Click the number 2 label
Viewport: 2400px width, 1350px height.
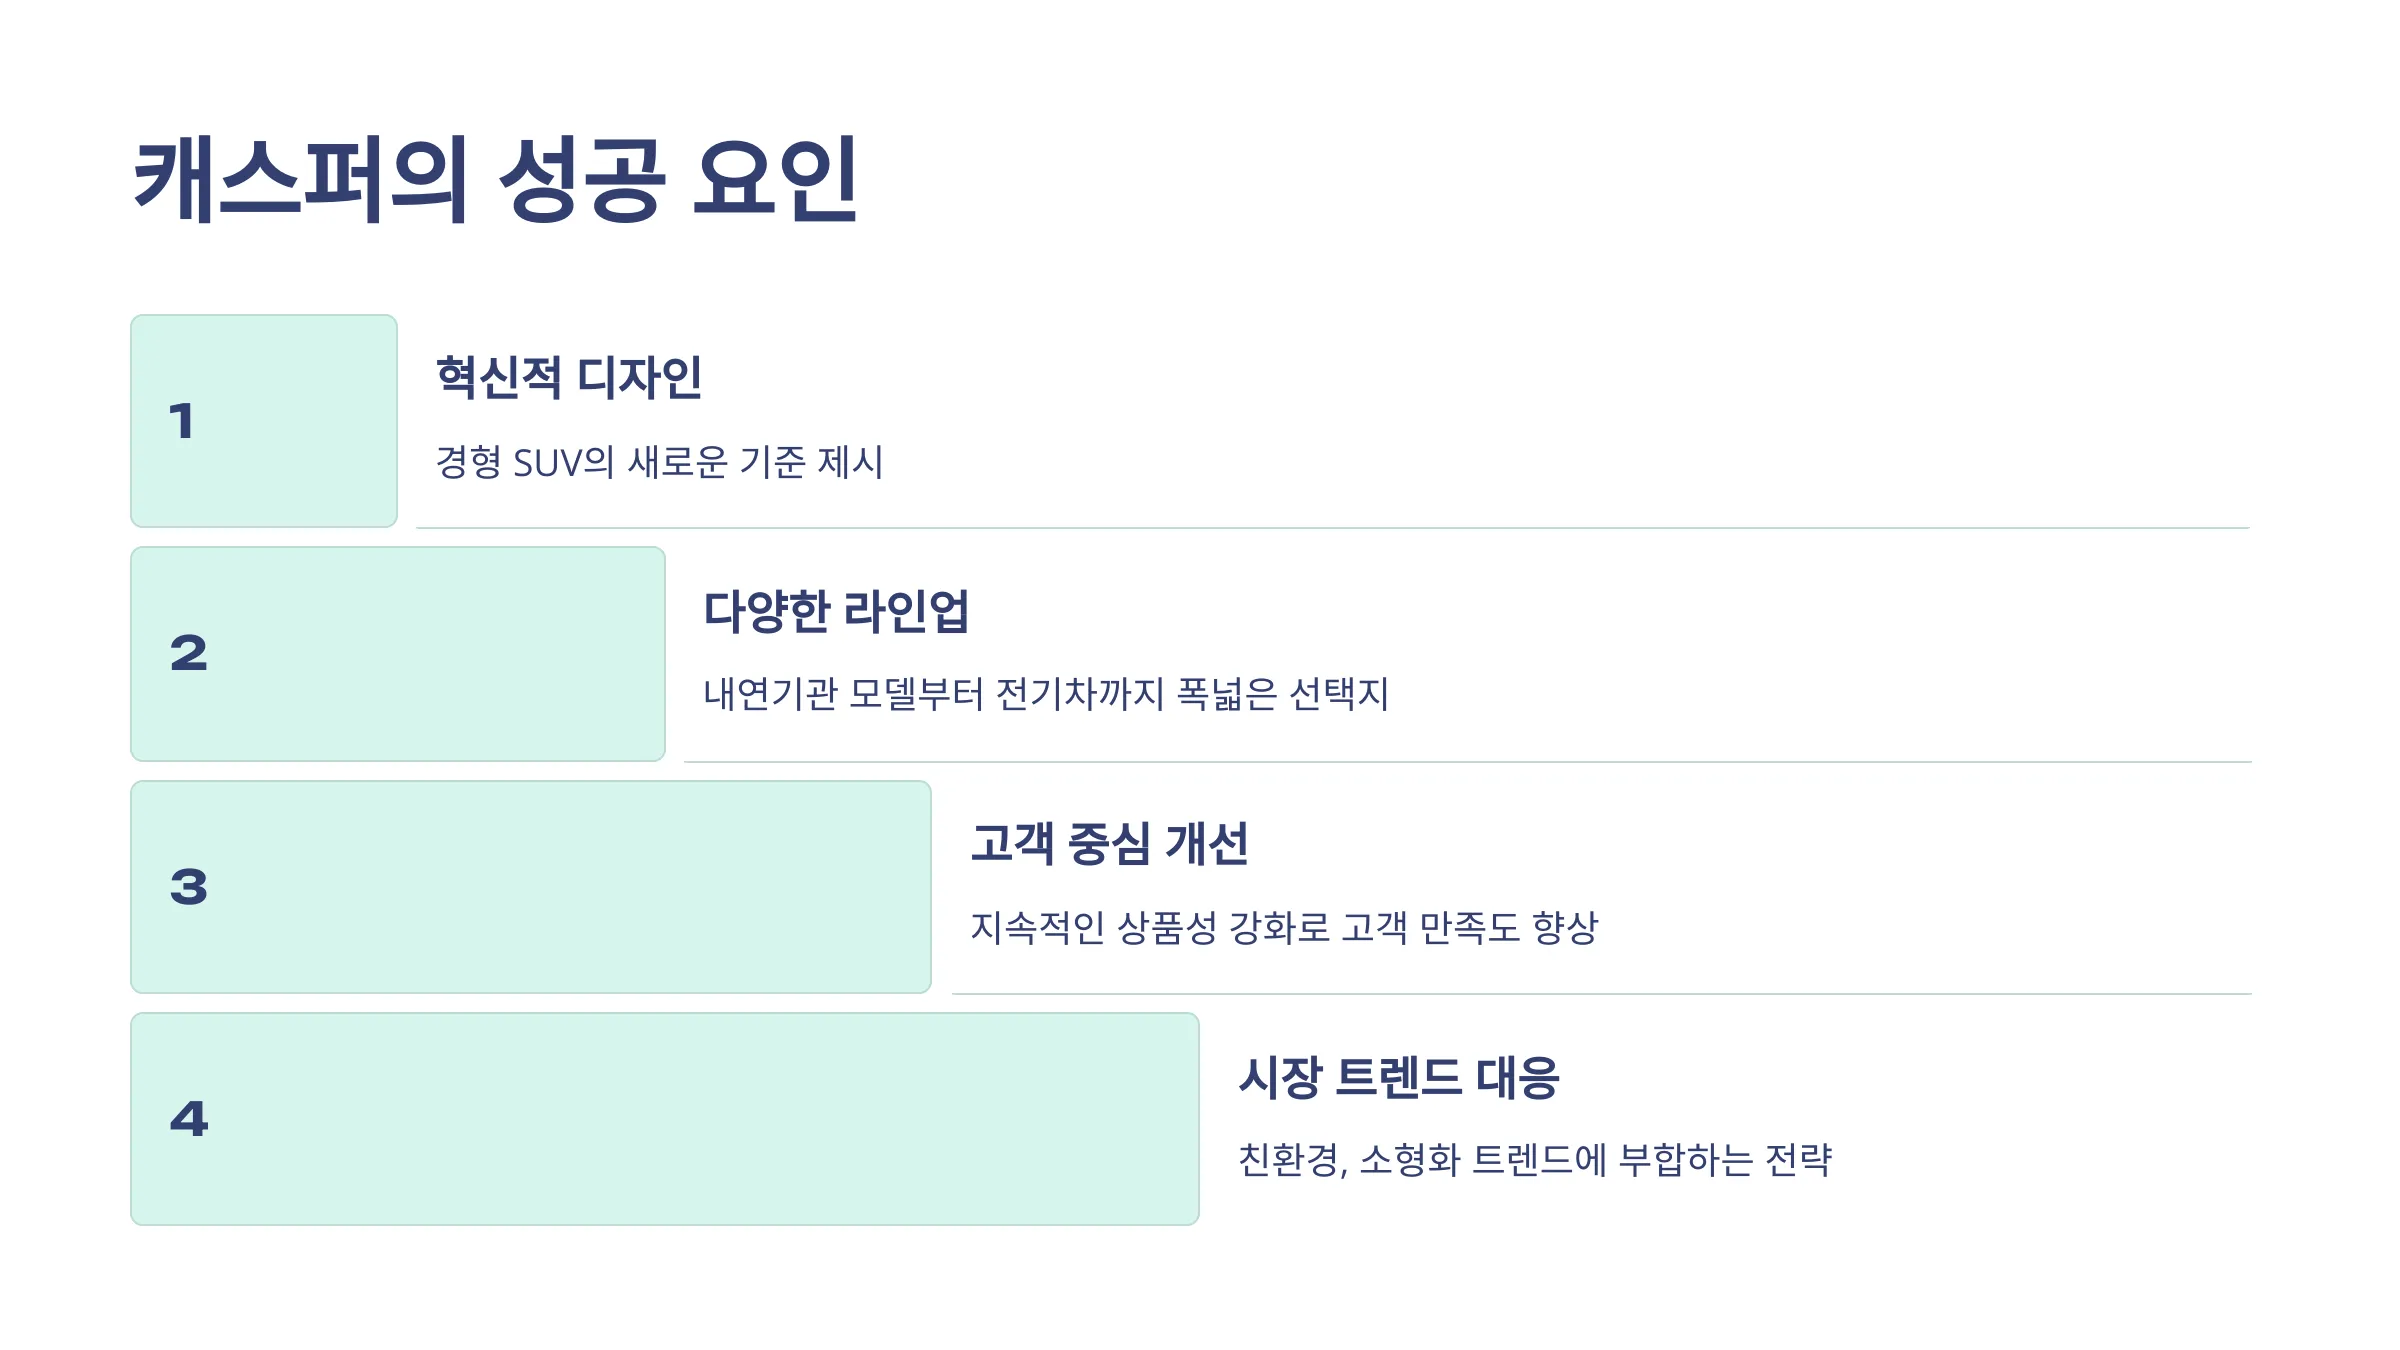tap(189, 654)
